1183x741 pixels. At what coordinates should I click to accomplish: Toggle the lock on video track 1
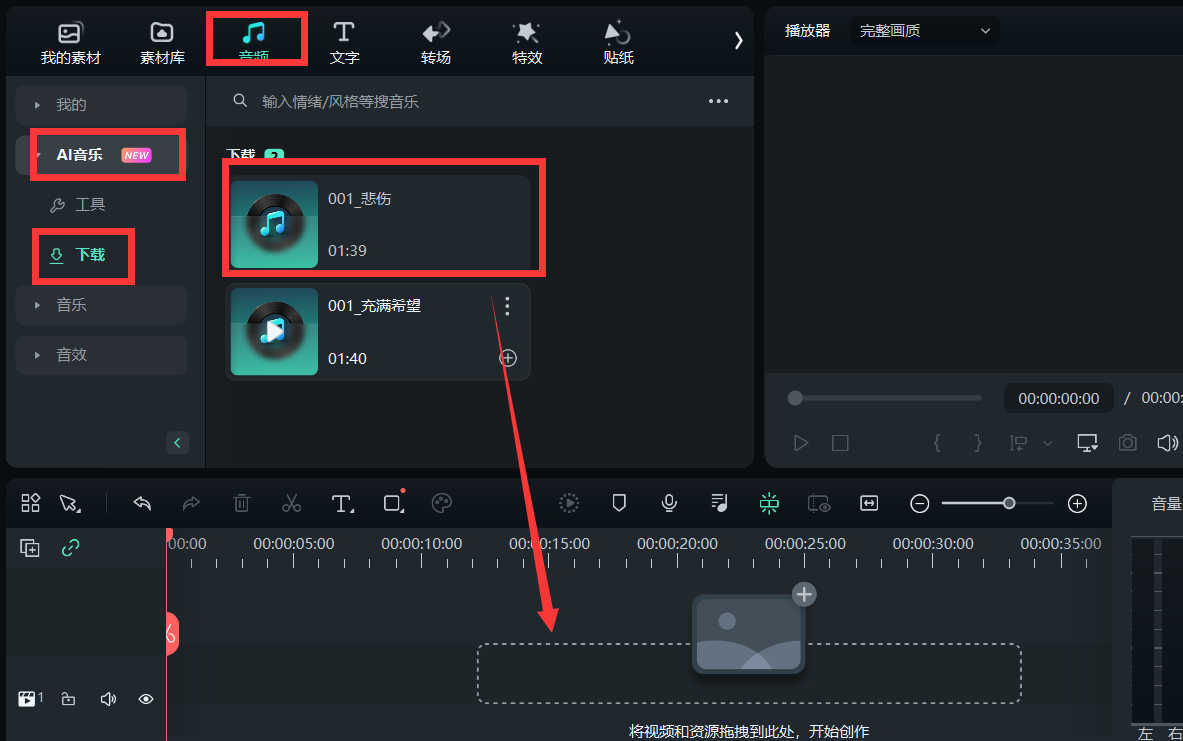(x=69, y=699)
